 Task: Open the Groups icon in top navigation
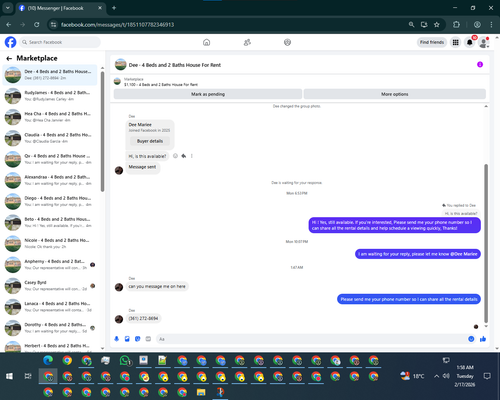pyautogui.click(x=287, y=42)
